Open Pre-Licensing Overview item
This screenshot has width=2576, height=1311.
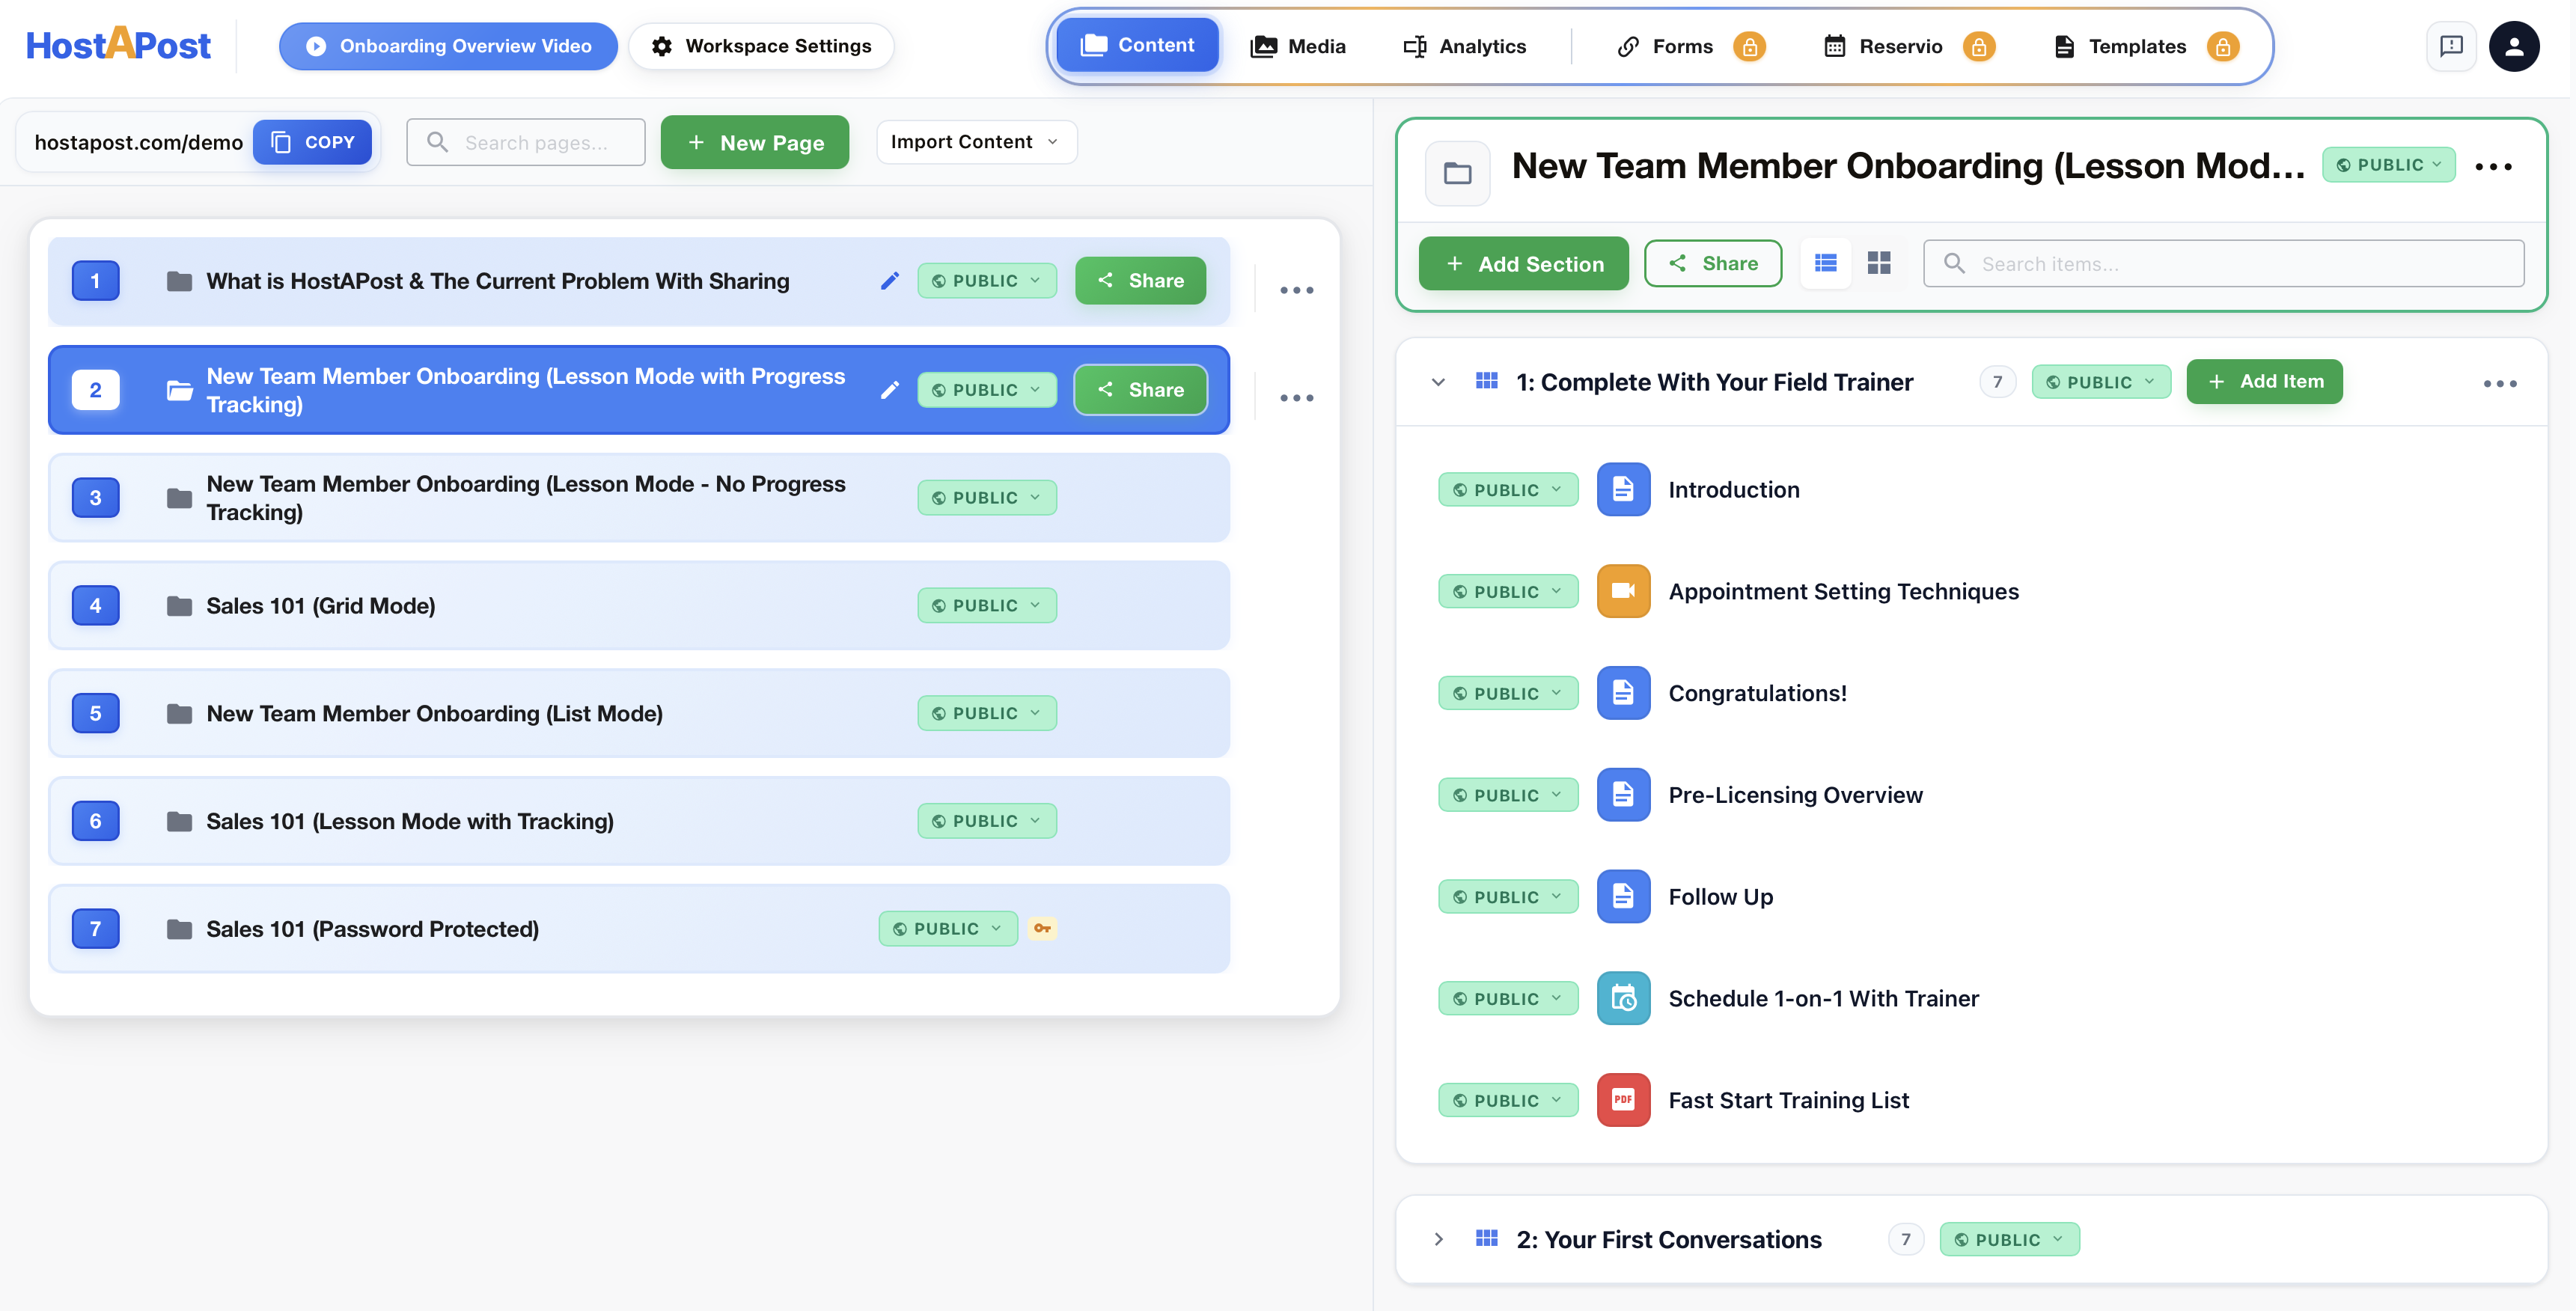[x=1795, y=796]
